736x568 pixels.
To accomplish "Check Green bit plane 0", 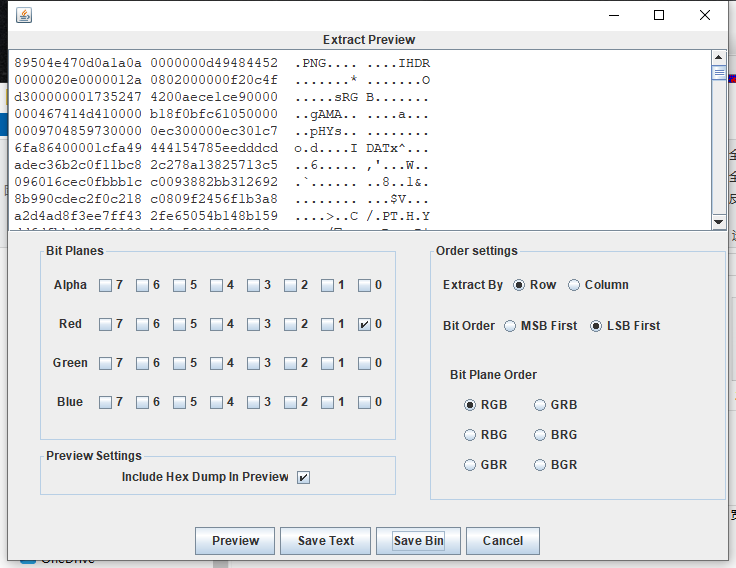I will (364, 363).
